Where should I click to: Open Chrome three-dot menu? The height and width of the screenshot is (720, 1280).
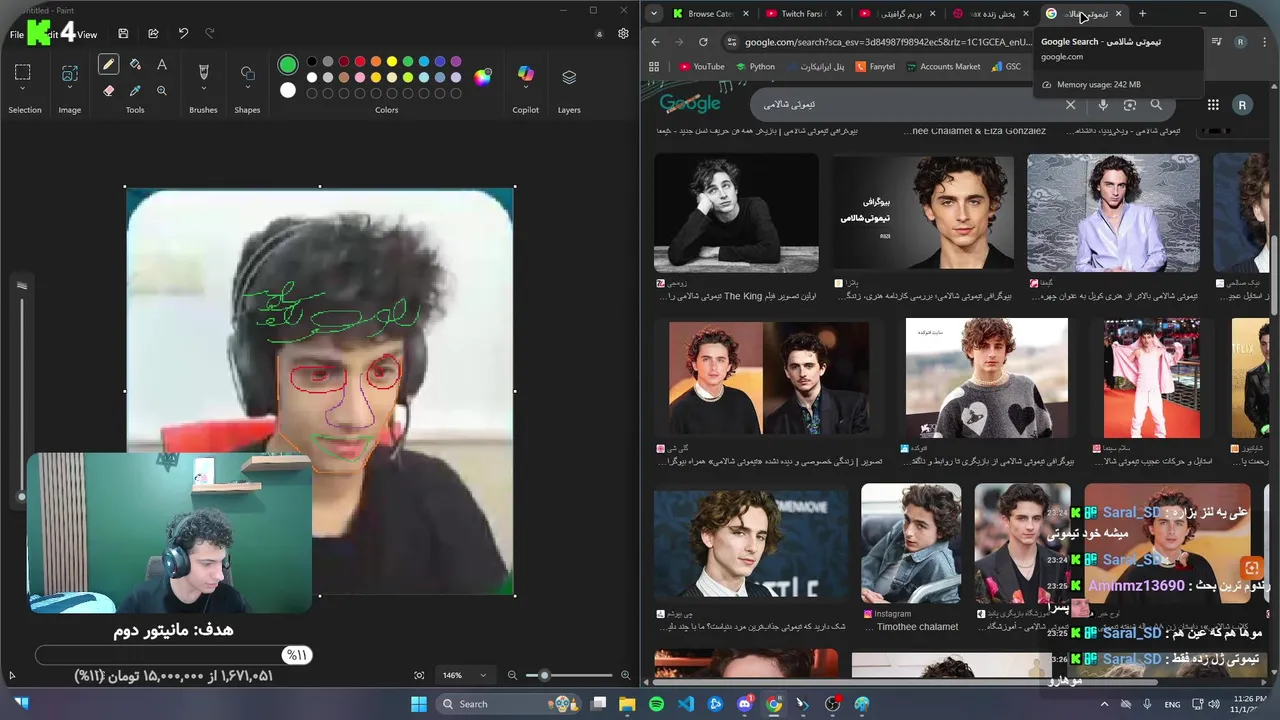coord(1263,42)
